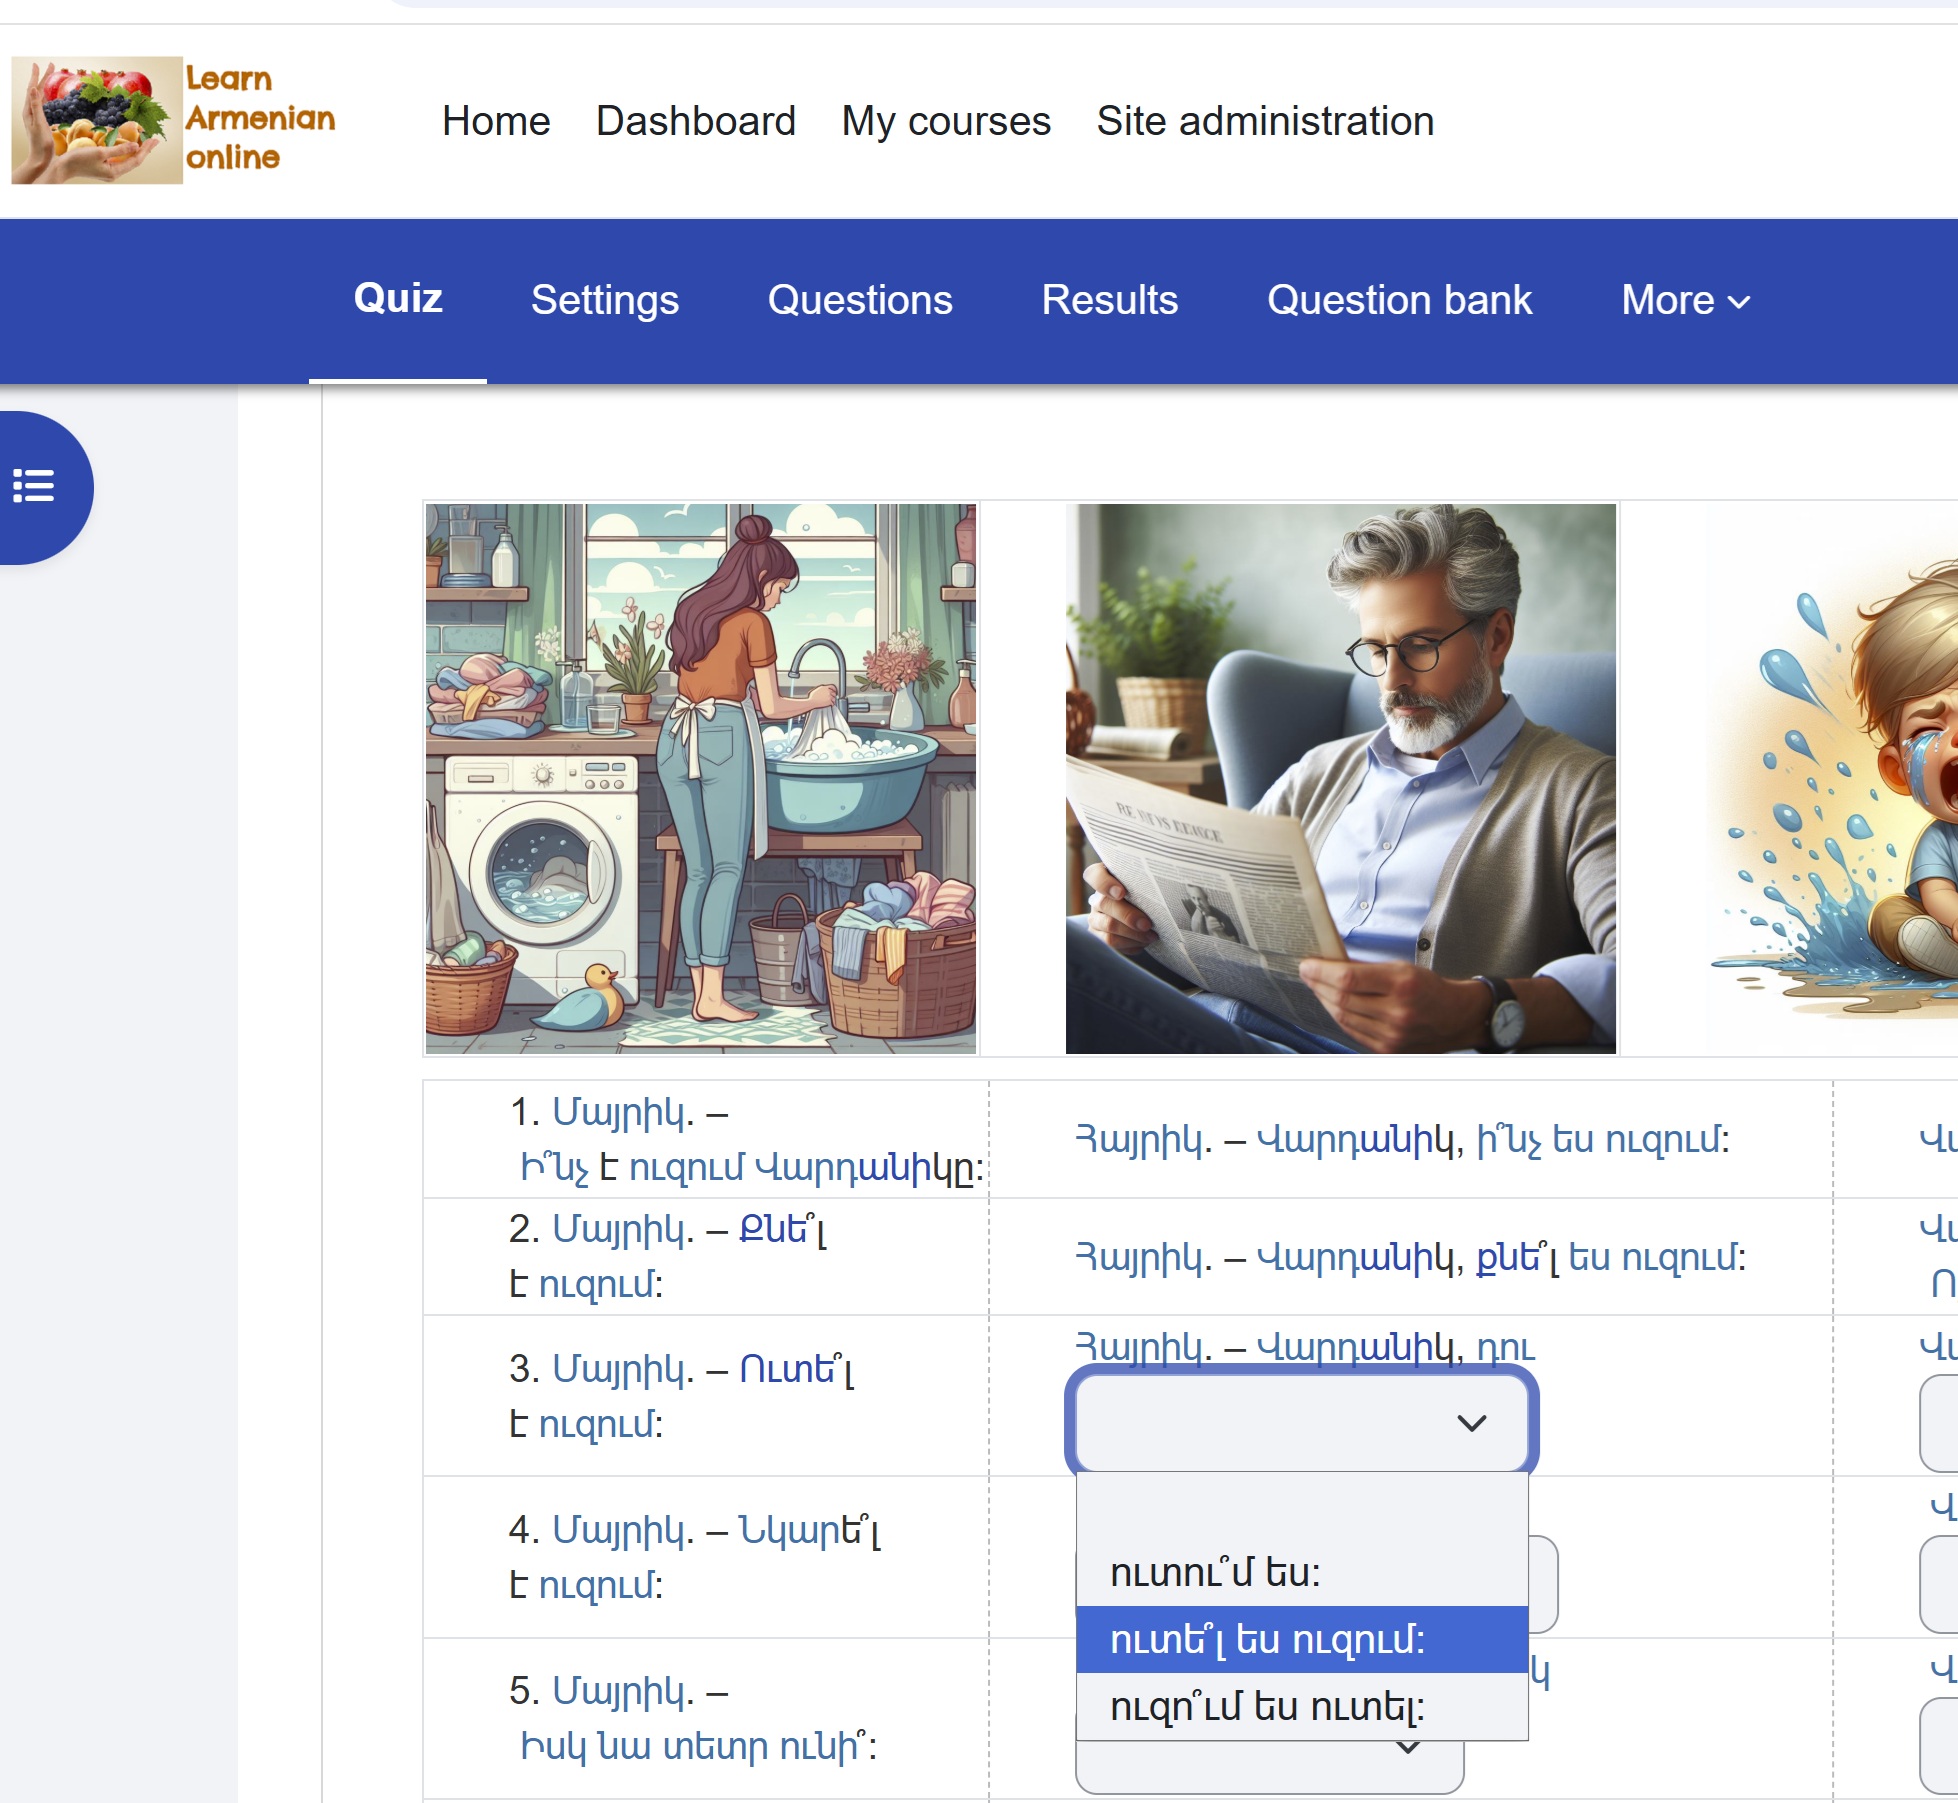
Task: Click the Learn Armenian online logo
Action: coord(174,120)
